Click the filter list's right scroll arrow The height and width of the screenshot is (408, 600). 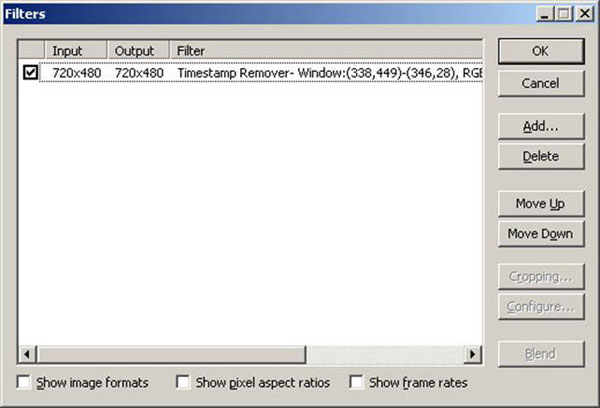click(x=474, y=355)
